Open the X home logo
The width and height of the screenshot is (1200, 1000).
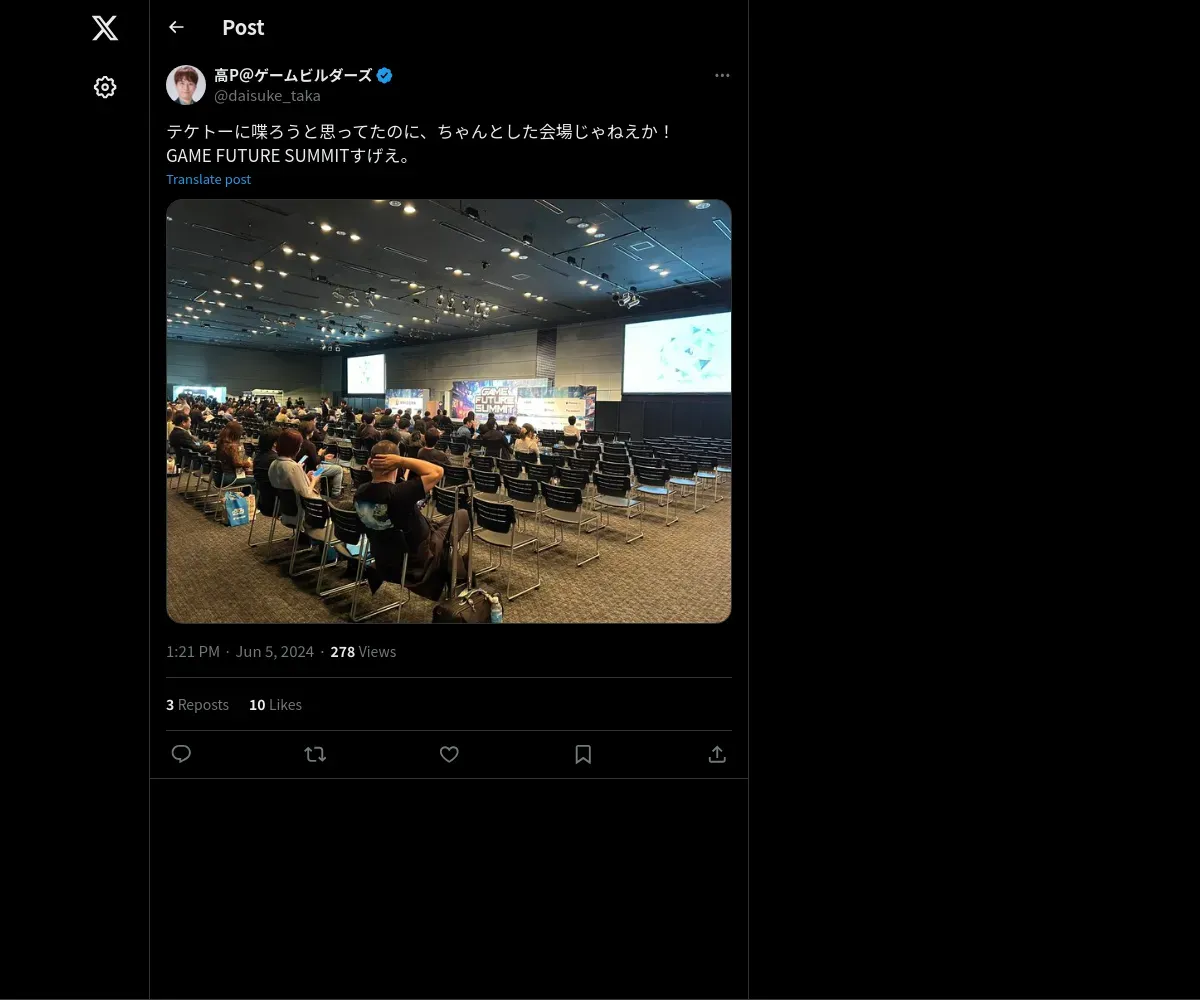[x=105, y=28]
